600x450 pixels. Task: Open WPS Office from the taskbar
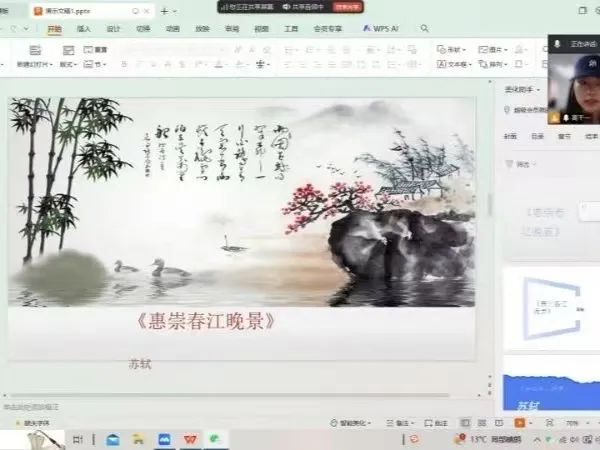pos(190,440)
